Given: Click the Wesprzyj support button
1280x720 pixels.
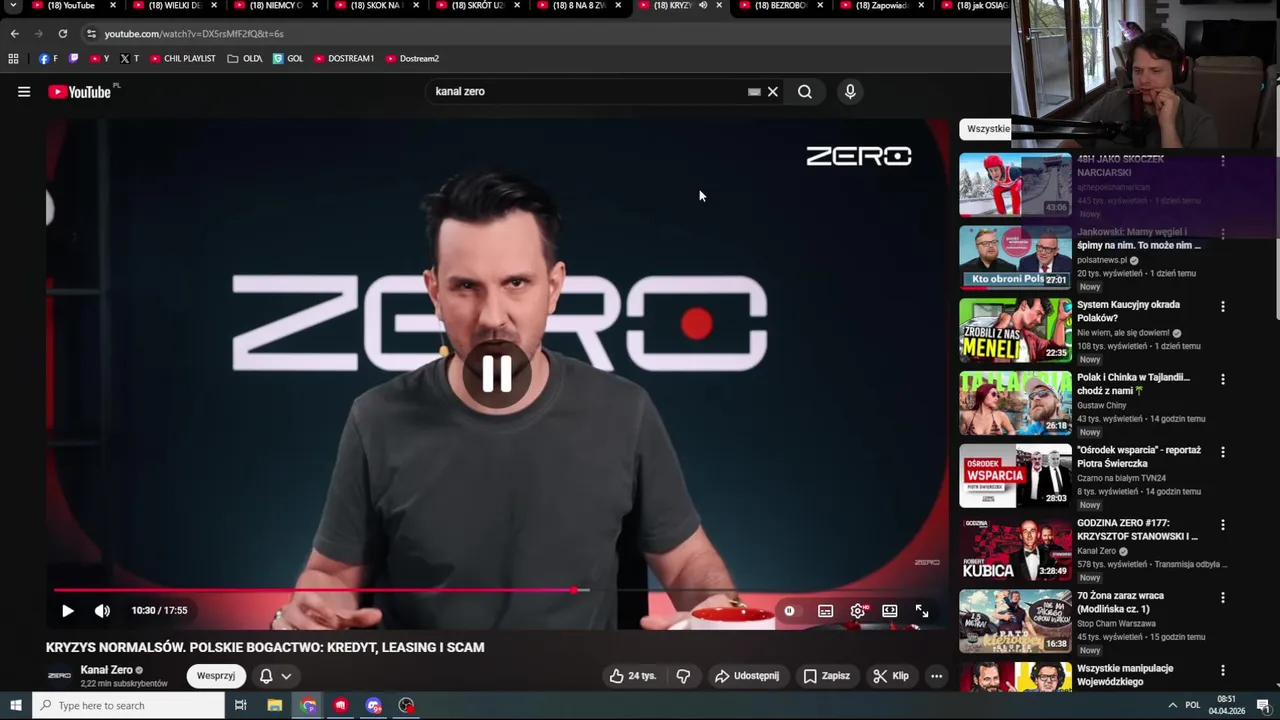Looking at the screenshot, I should point(216,676).
